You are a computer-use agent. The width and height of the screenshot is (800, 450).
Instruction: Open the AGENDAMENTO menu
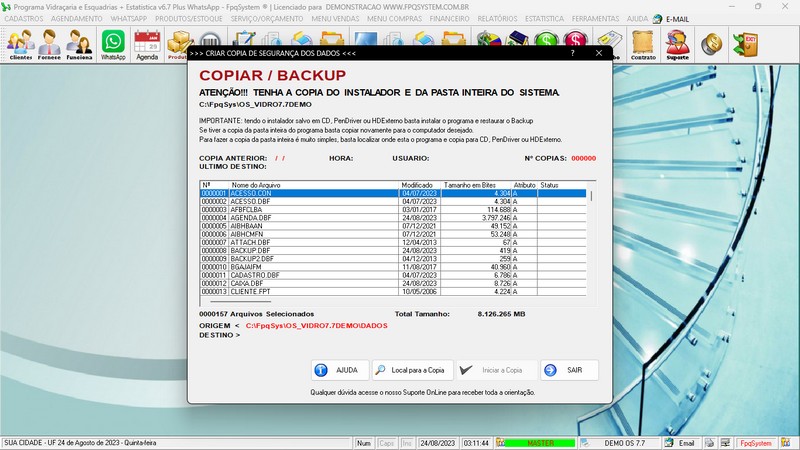click(77, 19)
